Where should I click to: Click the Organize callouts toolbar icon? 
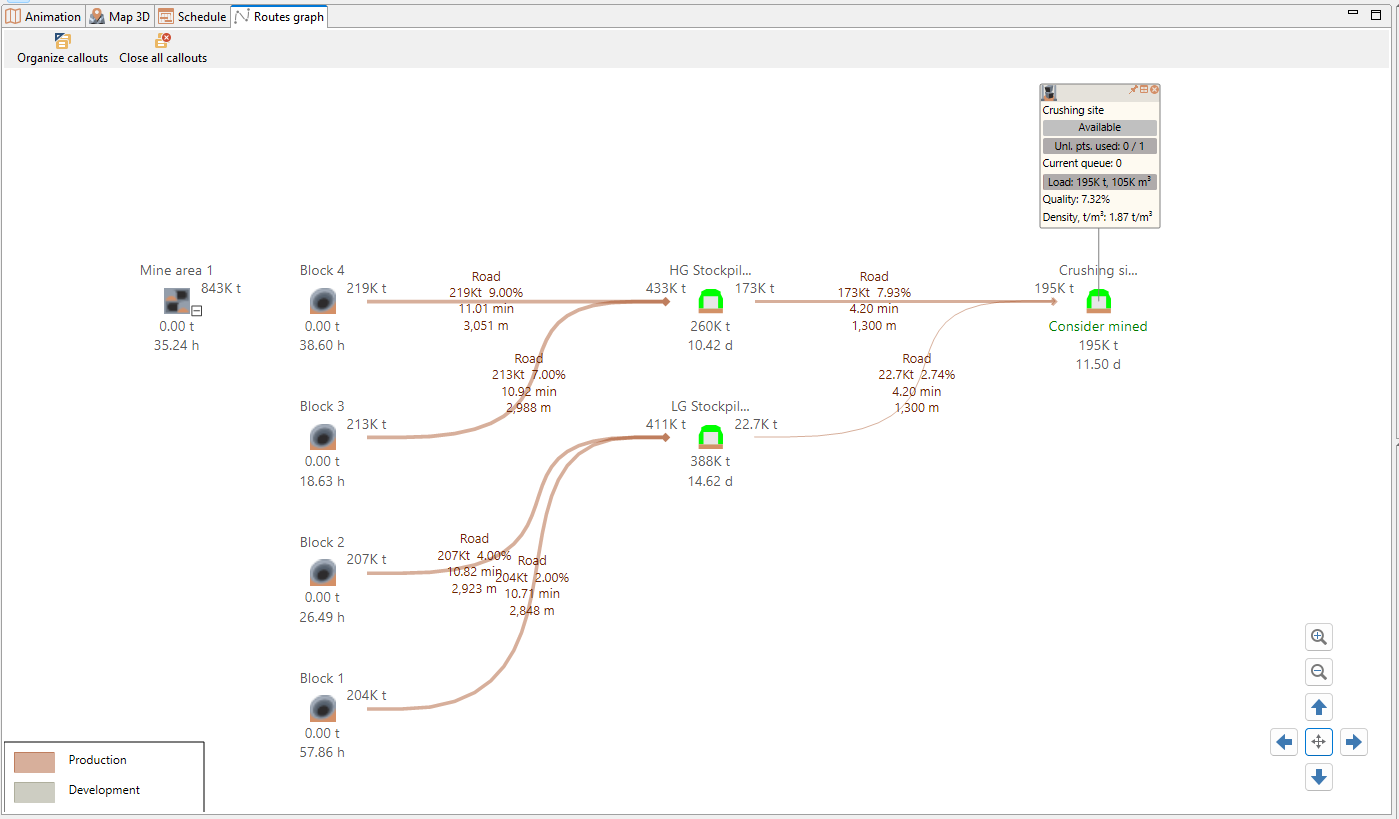click(x=63, y=41)
